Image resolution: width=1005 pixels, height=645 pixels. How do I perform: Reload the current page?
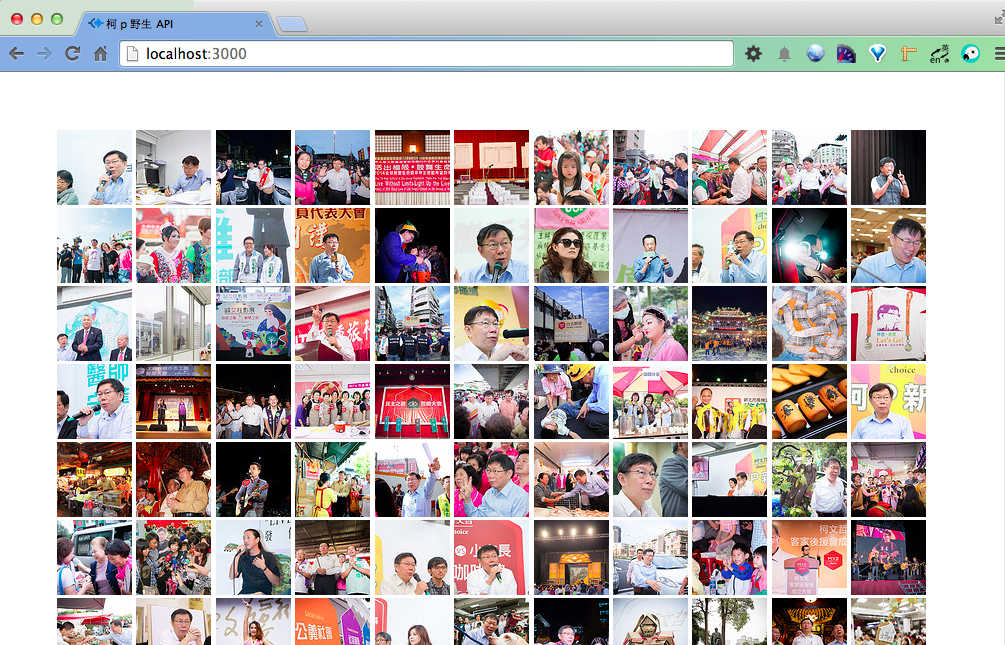pyautogui.click(x=73, y=54)
